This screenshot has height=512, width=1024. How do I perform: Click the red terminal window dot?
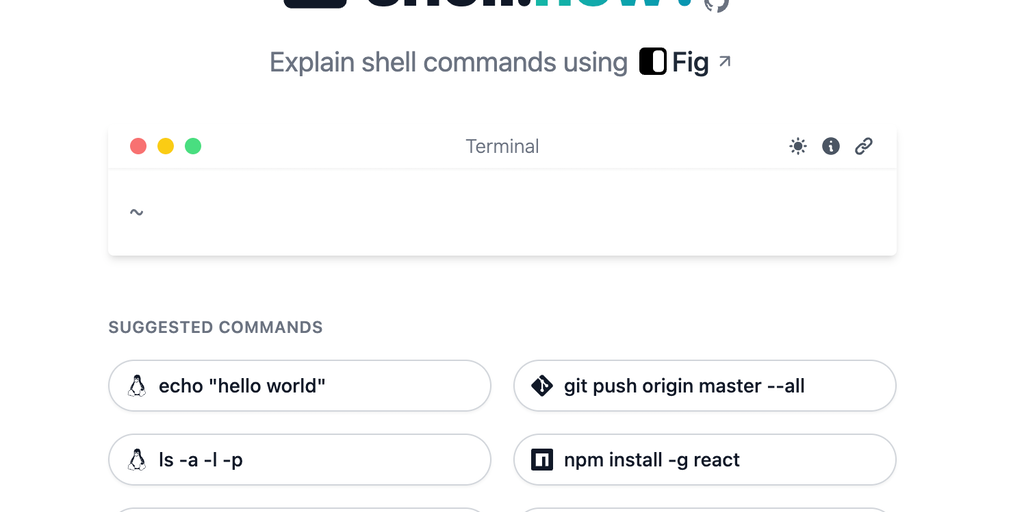pyautogui.click(x=139, y=146)
